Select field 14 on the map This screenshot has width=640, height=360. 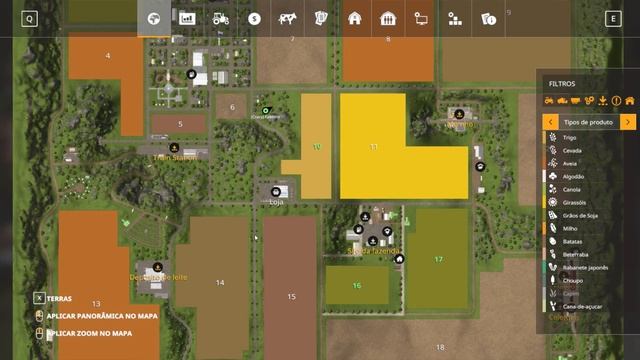[220, 282]
